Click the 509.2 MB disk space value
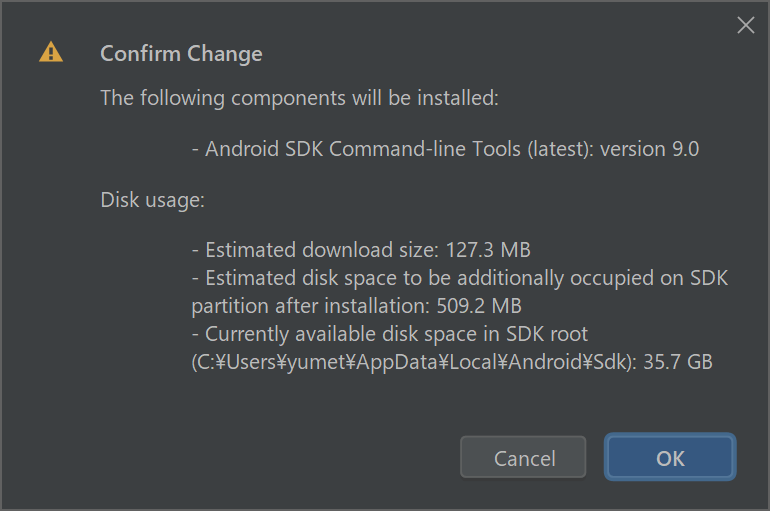Image resolution: width=770 pixels, height=511 pixels. coord(479,306)
